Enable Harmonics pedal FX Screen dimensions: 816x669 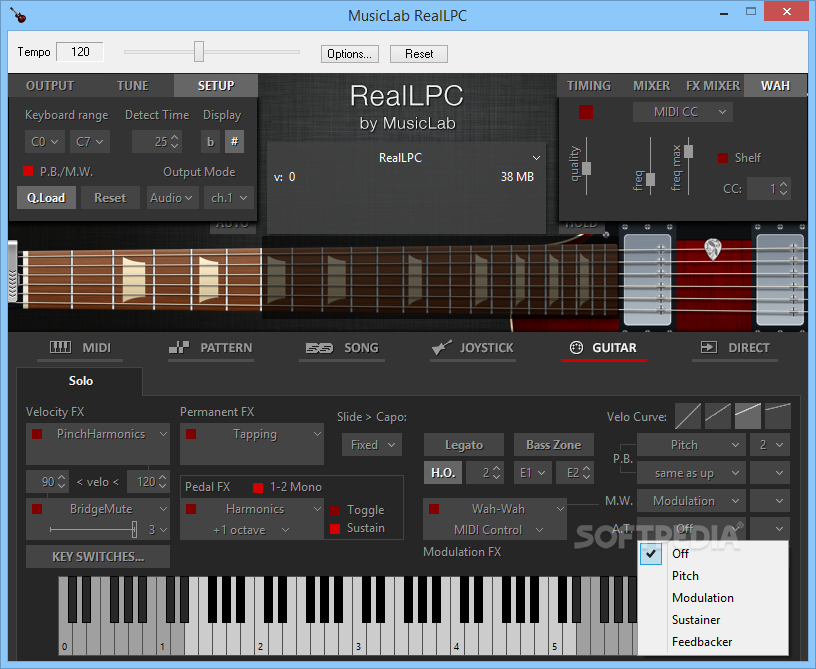pos(191,509)
